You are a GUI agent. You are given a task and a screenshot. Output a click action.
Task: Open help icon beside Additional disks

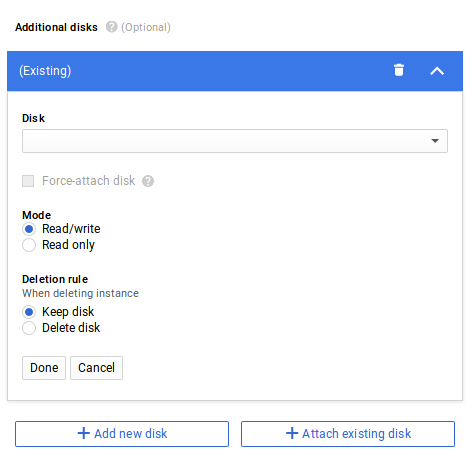coord(112,27)
